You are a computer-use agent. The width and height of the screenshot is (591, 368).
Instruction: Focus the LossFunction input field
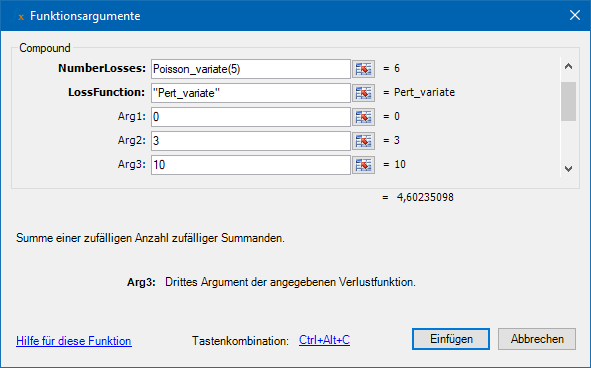(251, 93)
